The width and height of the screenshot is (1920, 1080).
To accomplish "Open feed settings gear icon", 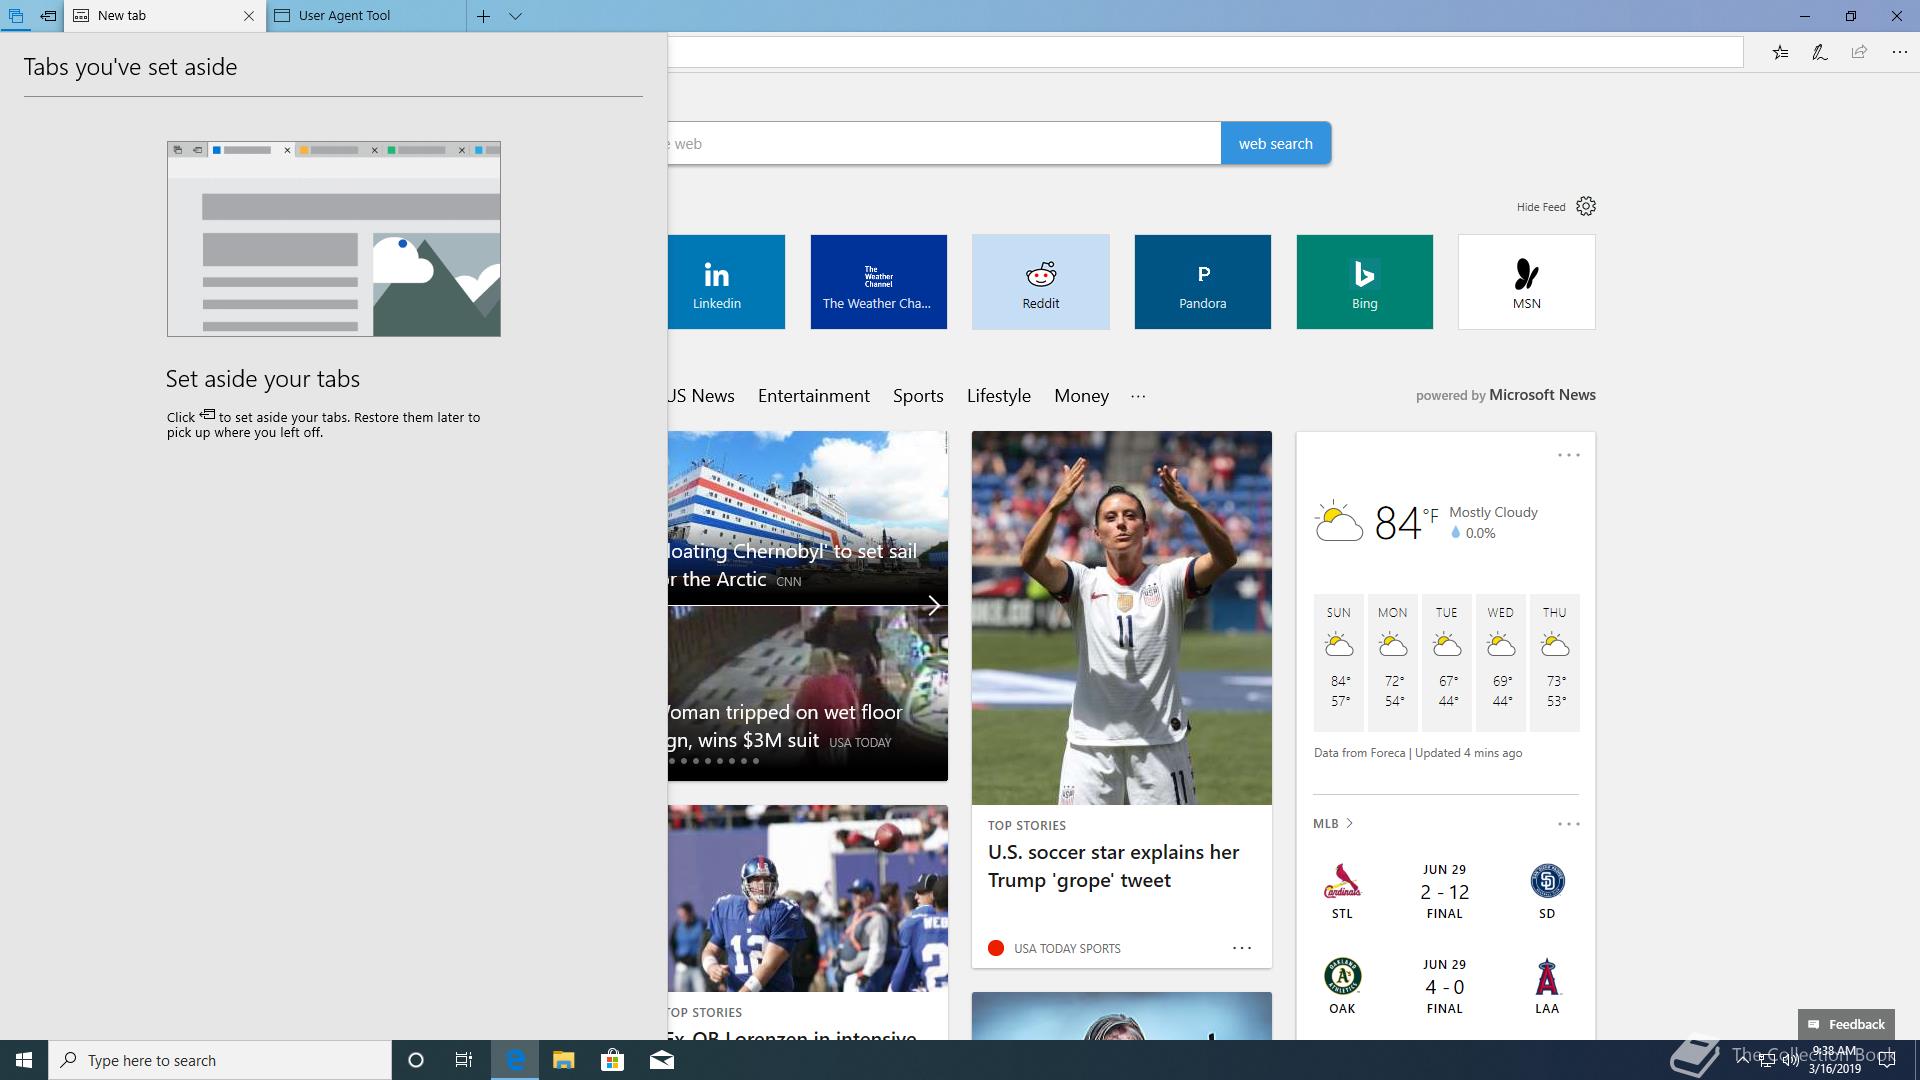I will click(x=1586, y=206).
